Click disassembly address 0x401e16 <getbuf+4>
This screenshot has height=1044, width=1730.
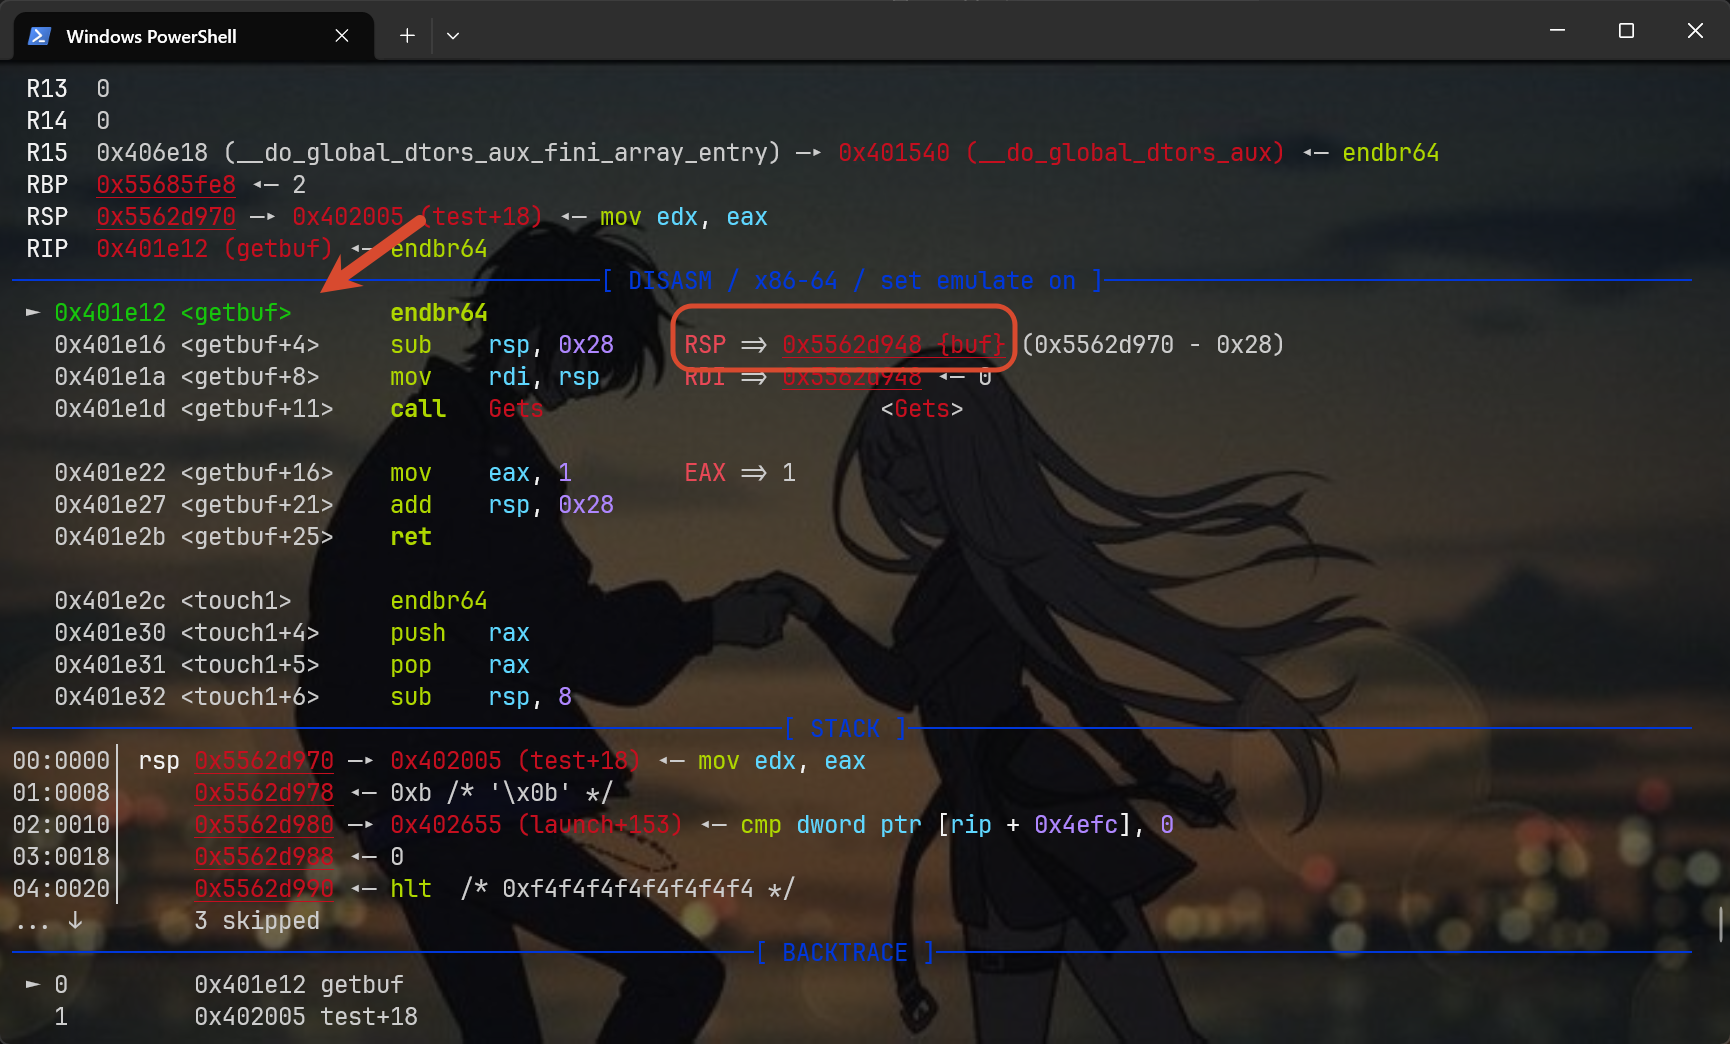point(187,345)
